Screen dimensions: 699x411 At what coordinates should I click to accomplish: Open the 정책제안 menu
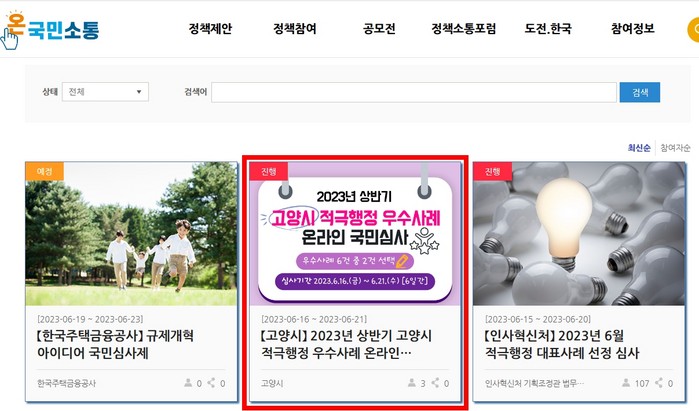210,29
